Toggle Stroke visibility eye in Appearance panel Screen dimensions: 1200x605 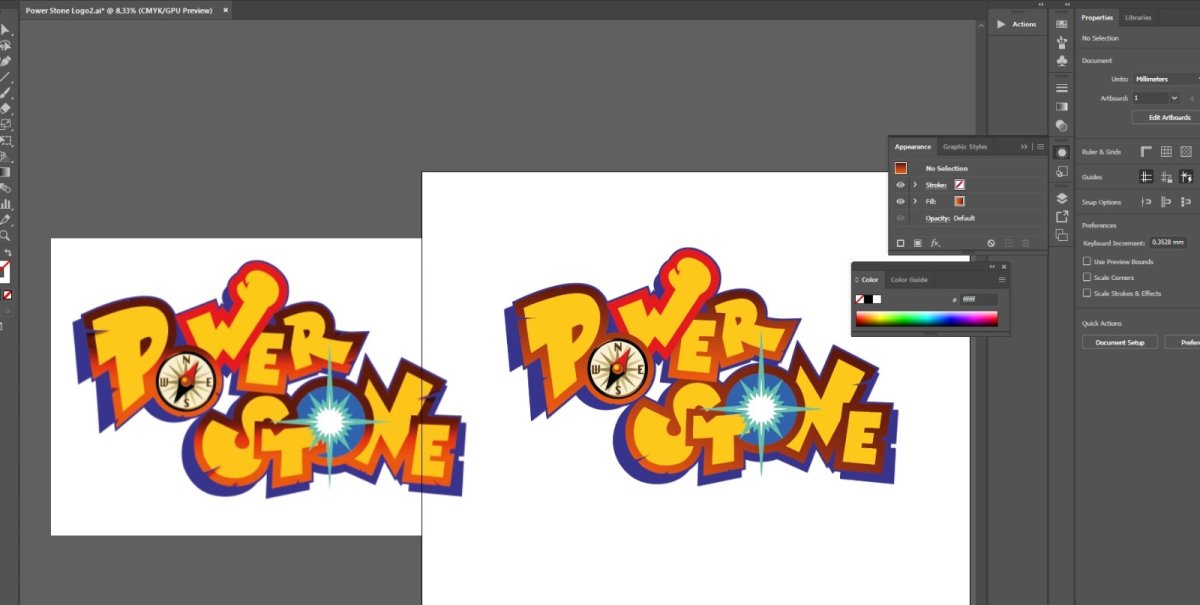pos(900,185)
